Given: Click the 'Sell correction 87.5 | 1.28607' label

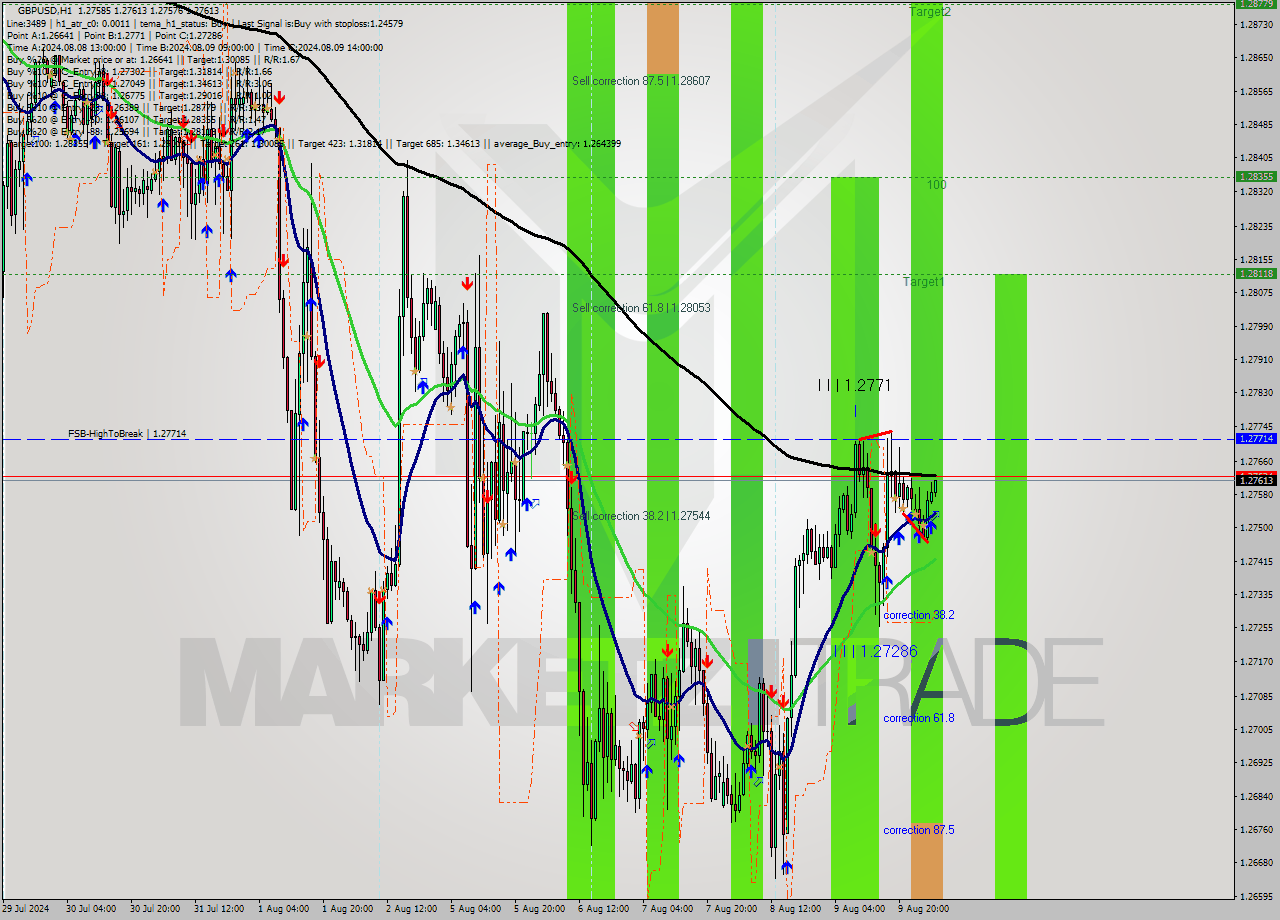Looking at the screenshot, I should [x=641, y=81].
